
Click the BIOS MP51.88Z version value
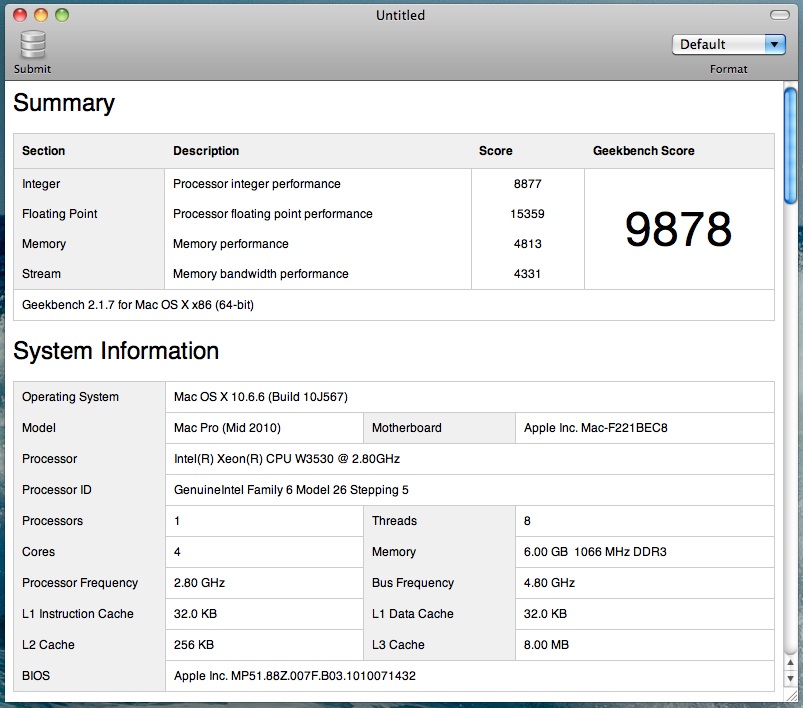click(x=294, y=676)
